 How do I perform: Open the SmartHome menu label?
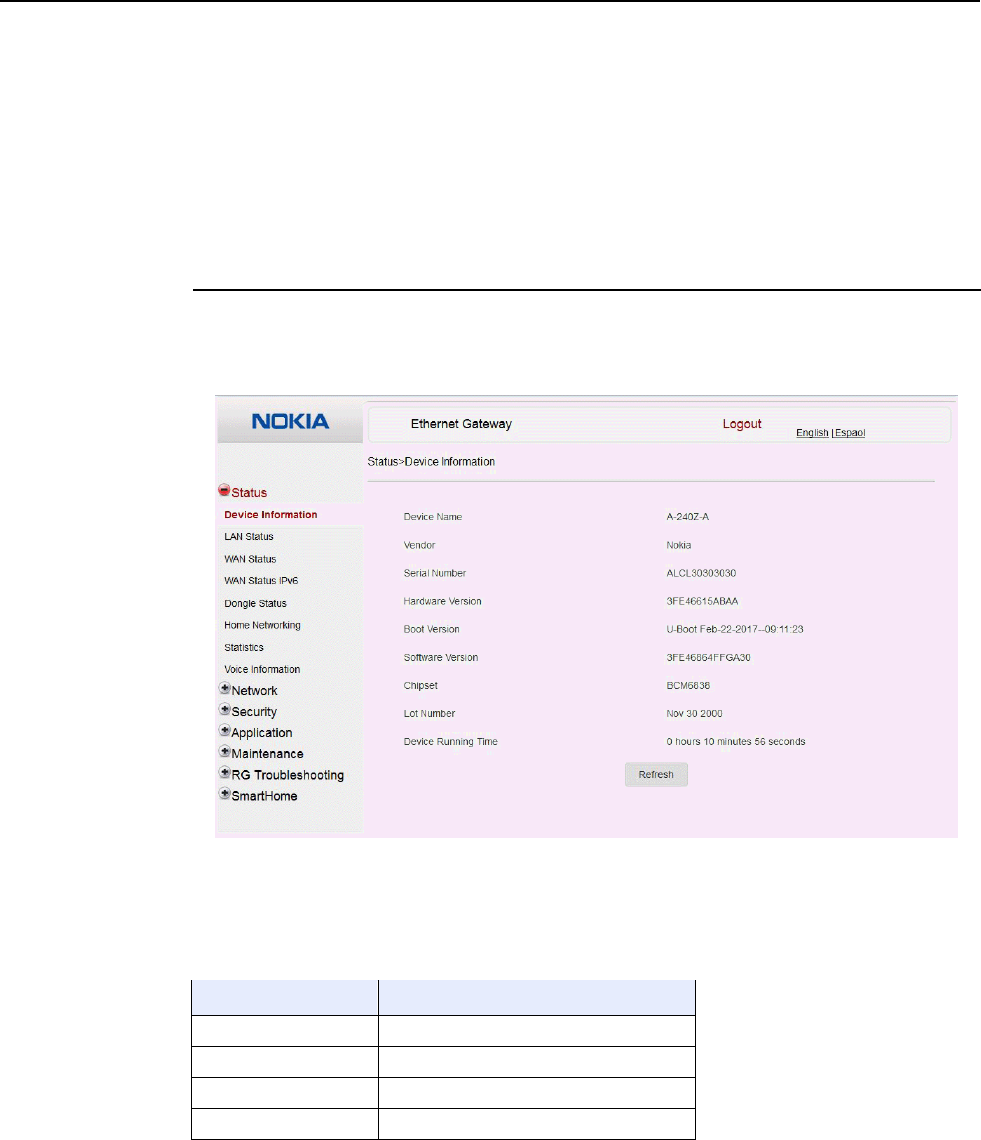(264, 796)
